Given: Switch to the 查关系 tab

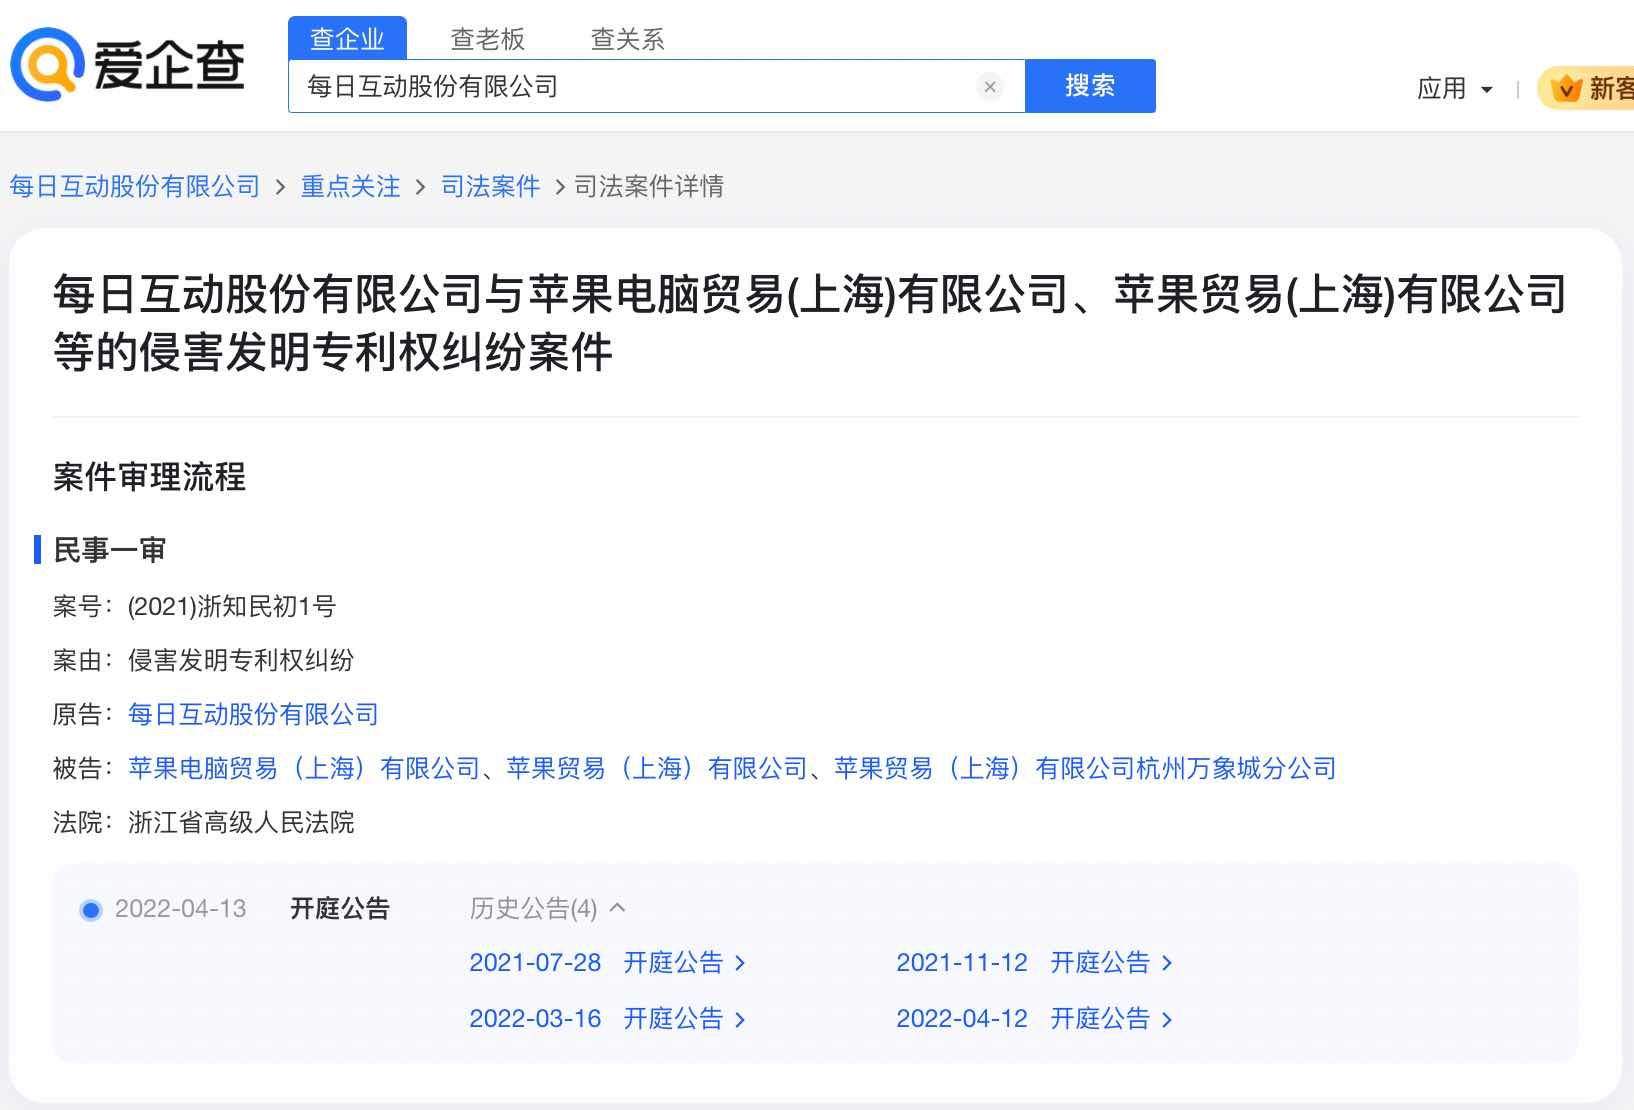Looking at the screenshot, I should coord(627,39).
